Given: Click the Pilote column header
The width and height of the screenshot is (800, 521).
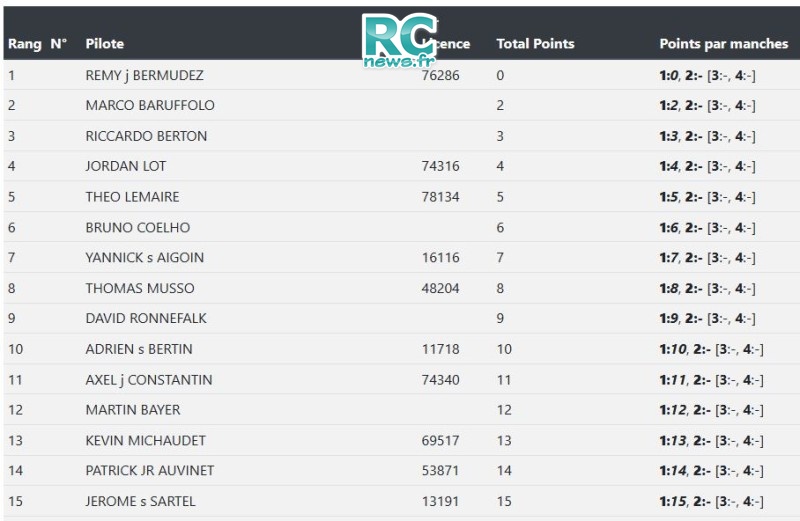Looking at the screenshot, I should (x=105, y=44).
